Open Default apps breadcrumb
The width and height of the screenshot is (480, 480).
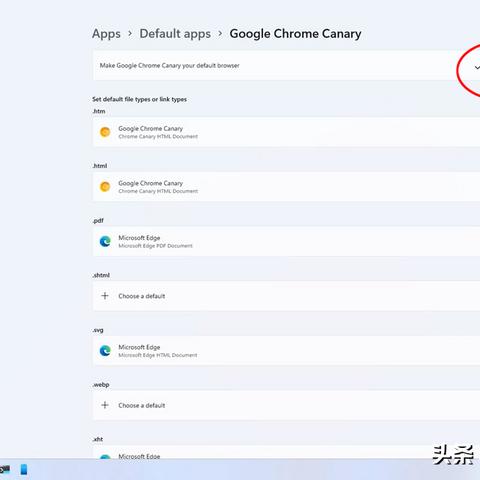175,34
